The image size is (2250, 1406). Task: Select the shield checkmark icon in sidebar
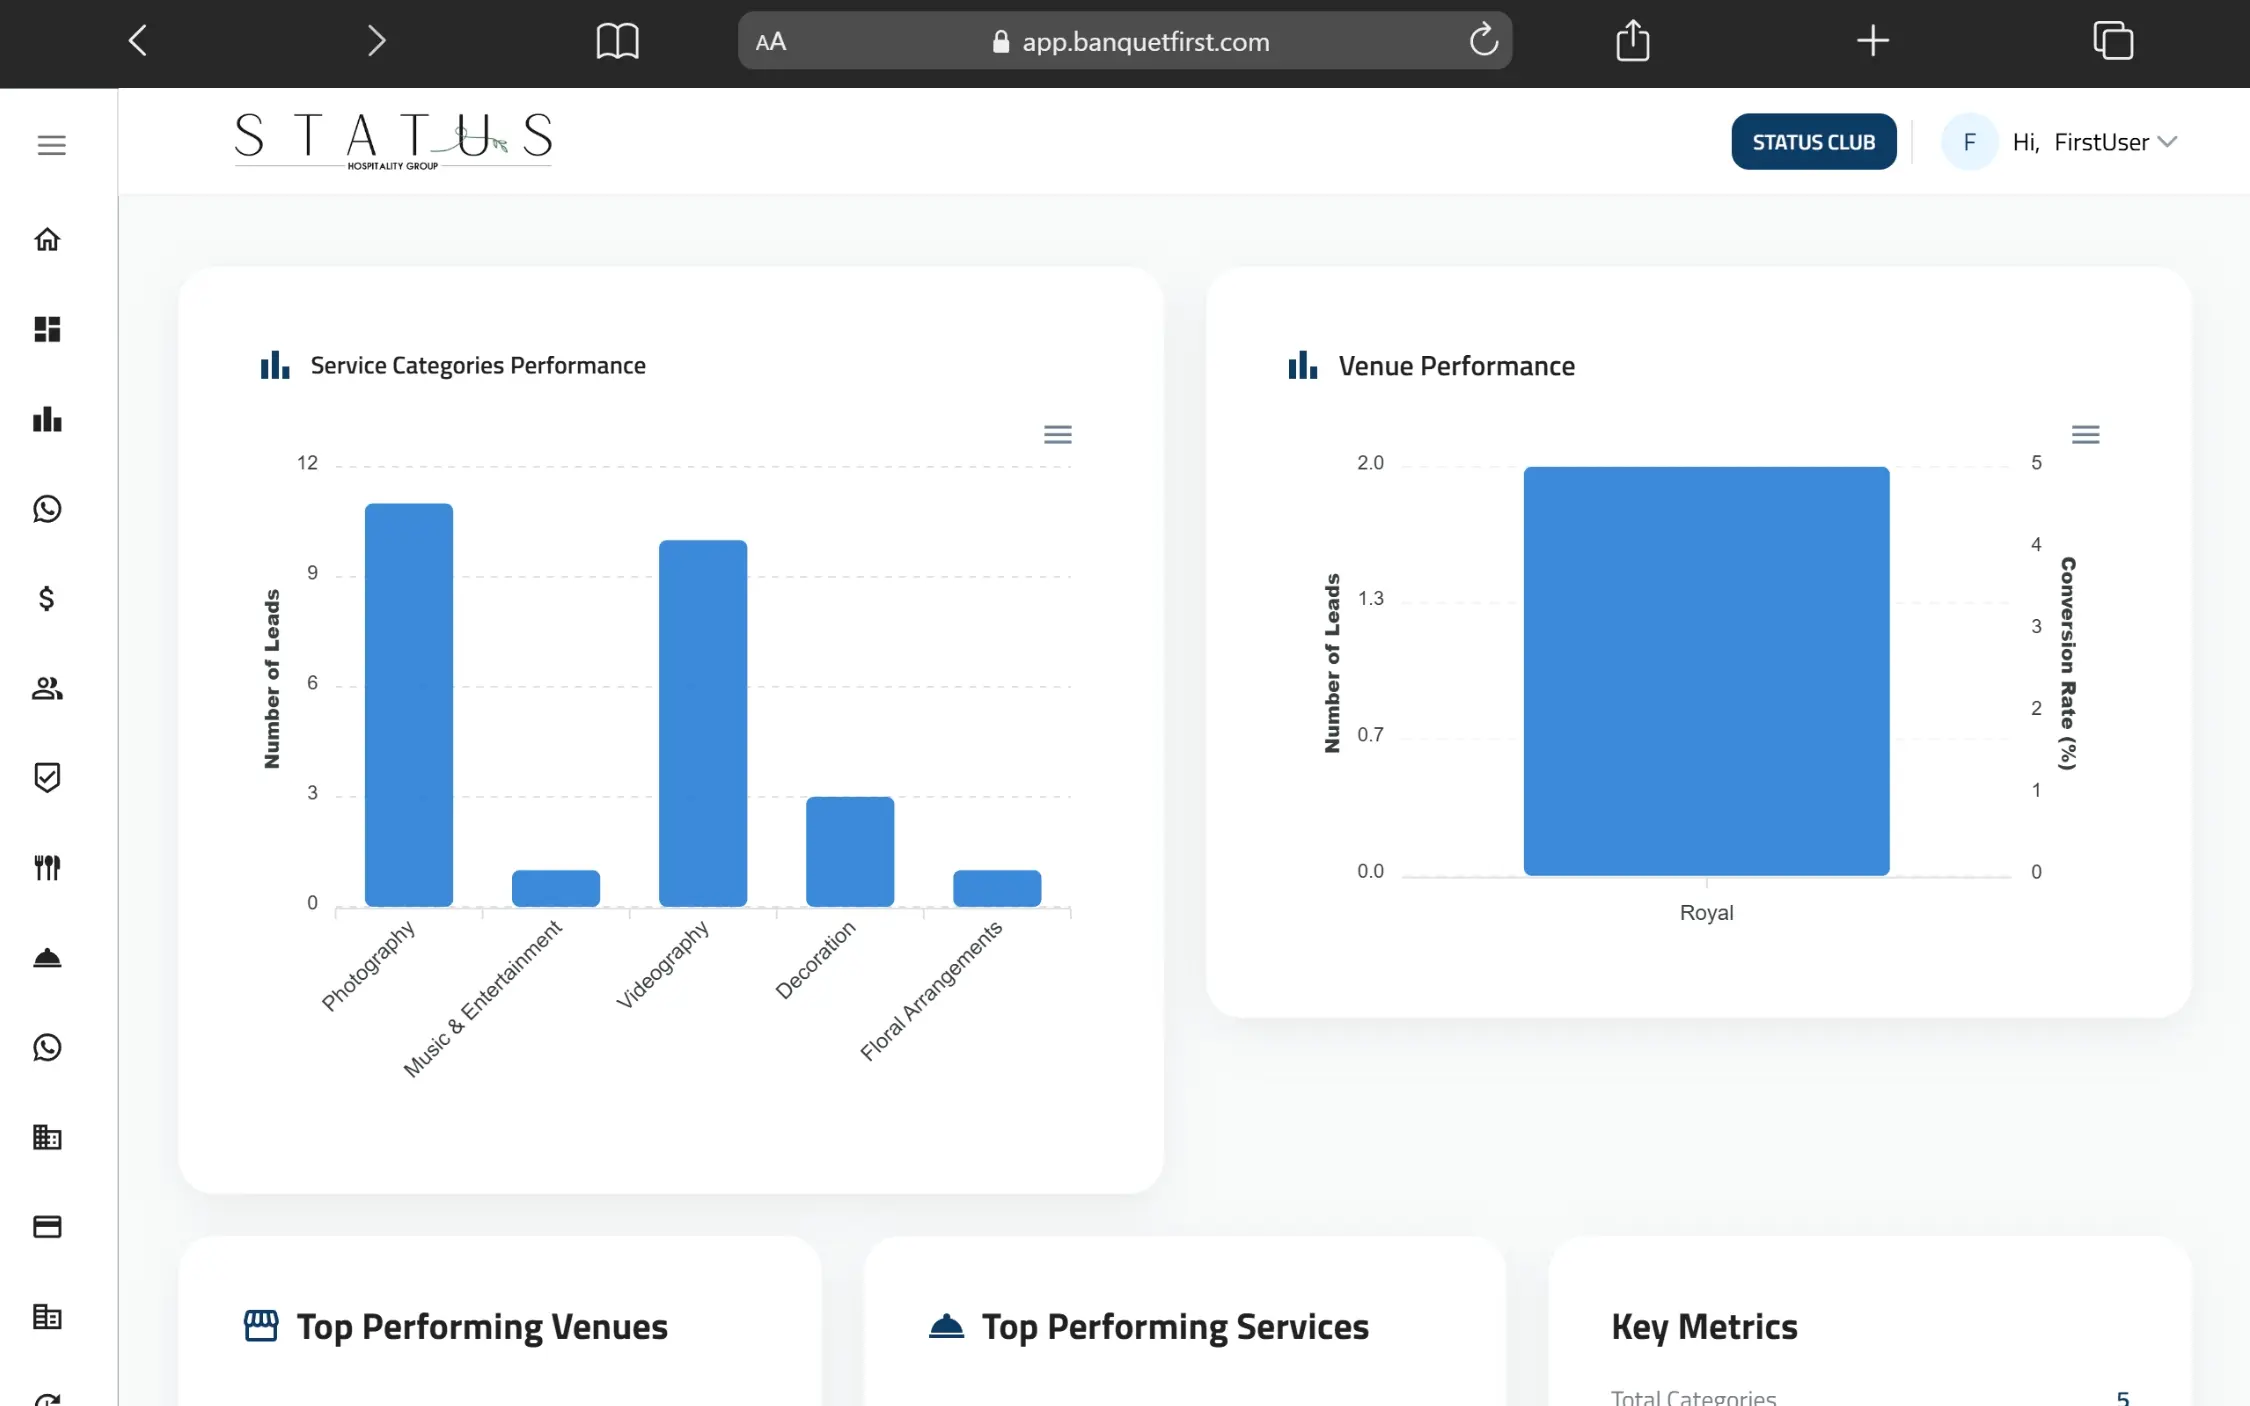(47, 777)
